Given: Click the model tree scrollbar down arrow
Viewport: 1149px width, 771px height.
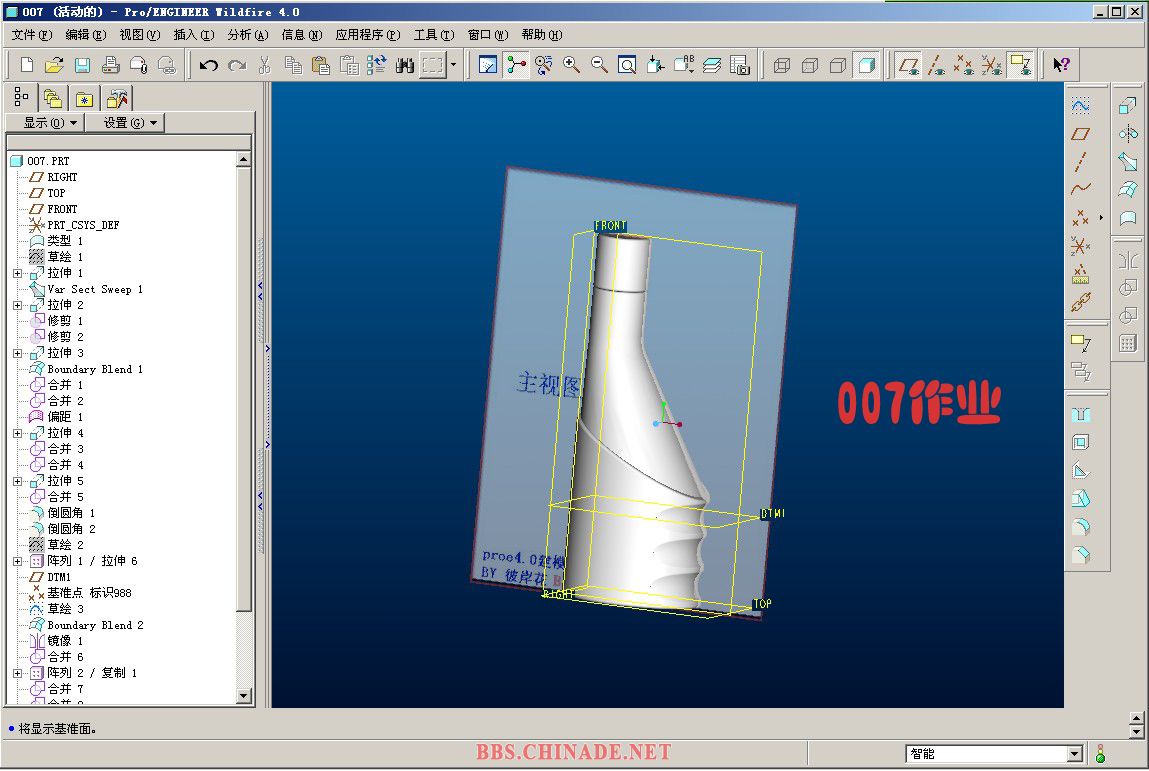Looking at the screenshot, I should [244, 695].
